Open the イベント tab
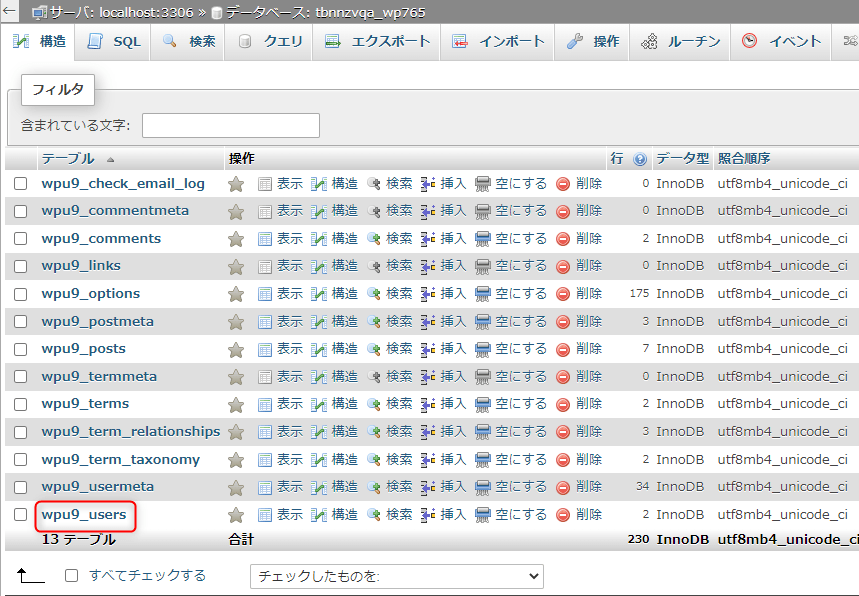Viewport: 859px width, 596px height. (781, 42)
